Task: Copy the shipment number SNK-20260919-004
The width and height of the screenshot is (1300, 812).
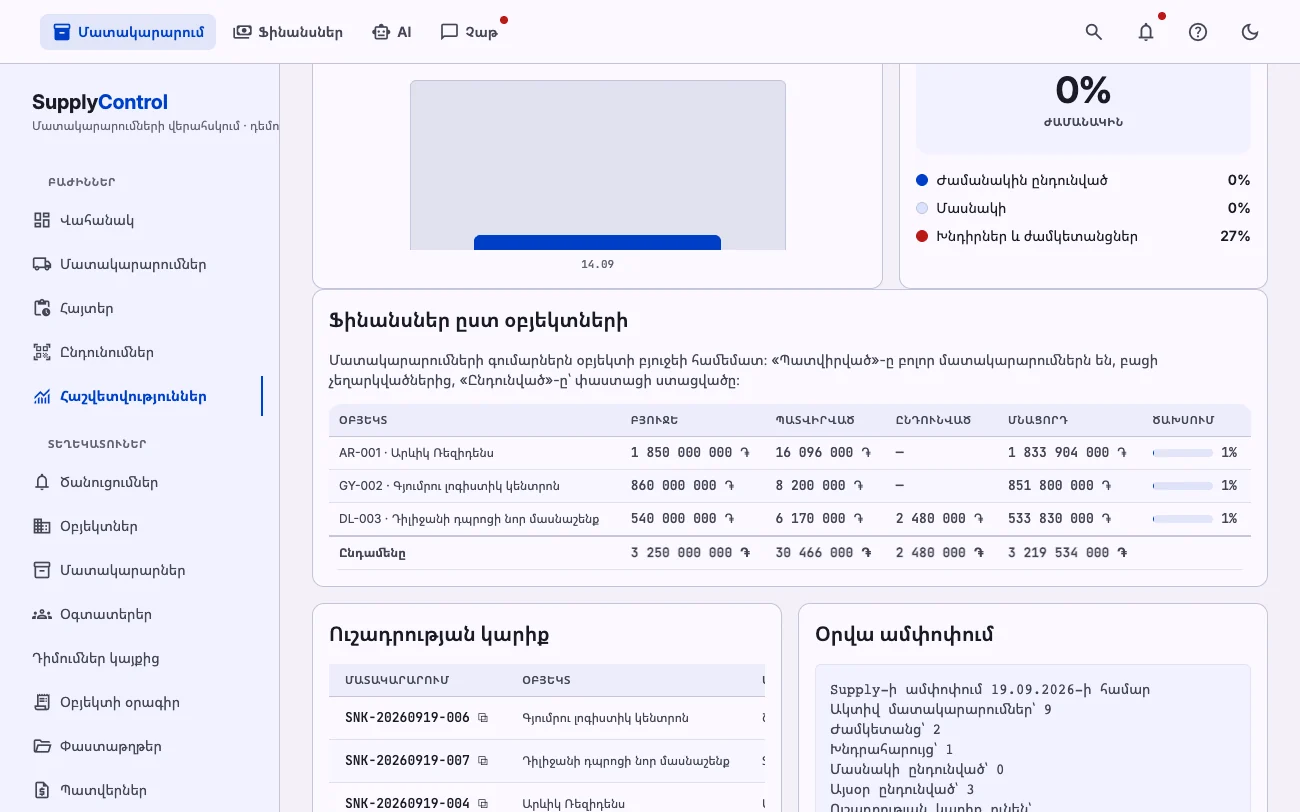Action: [x=483, y=804]
